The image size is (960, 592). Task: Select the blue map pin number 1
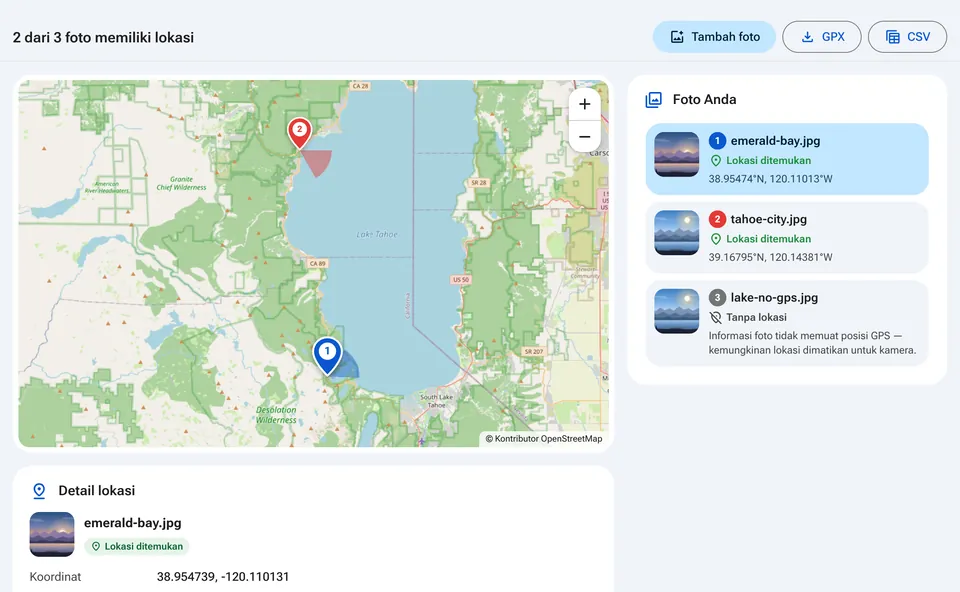pyautogui.click(x=327, y=356)
